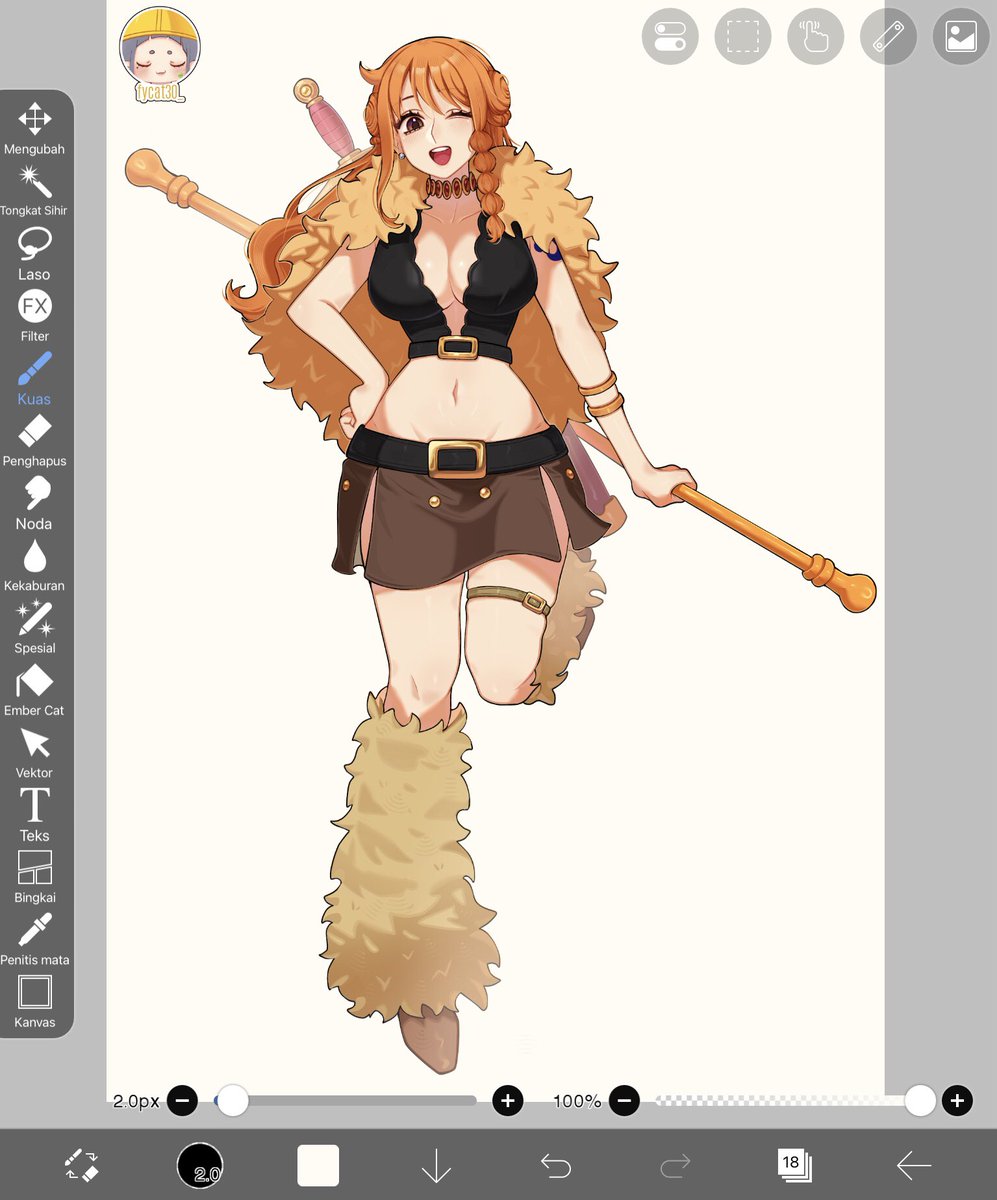Viewport: 997px width, 1200px height.
Task: Open the FX Filter tool
Action: (x=34, y=316)
